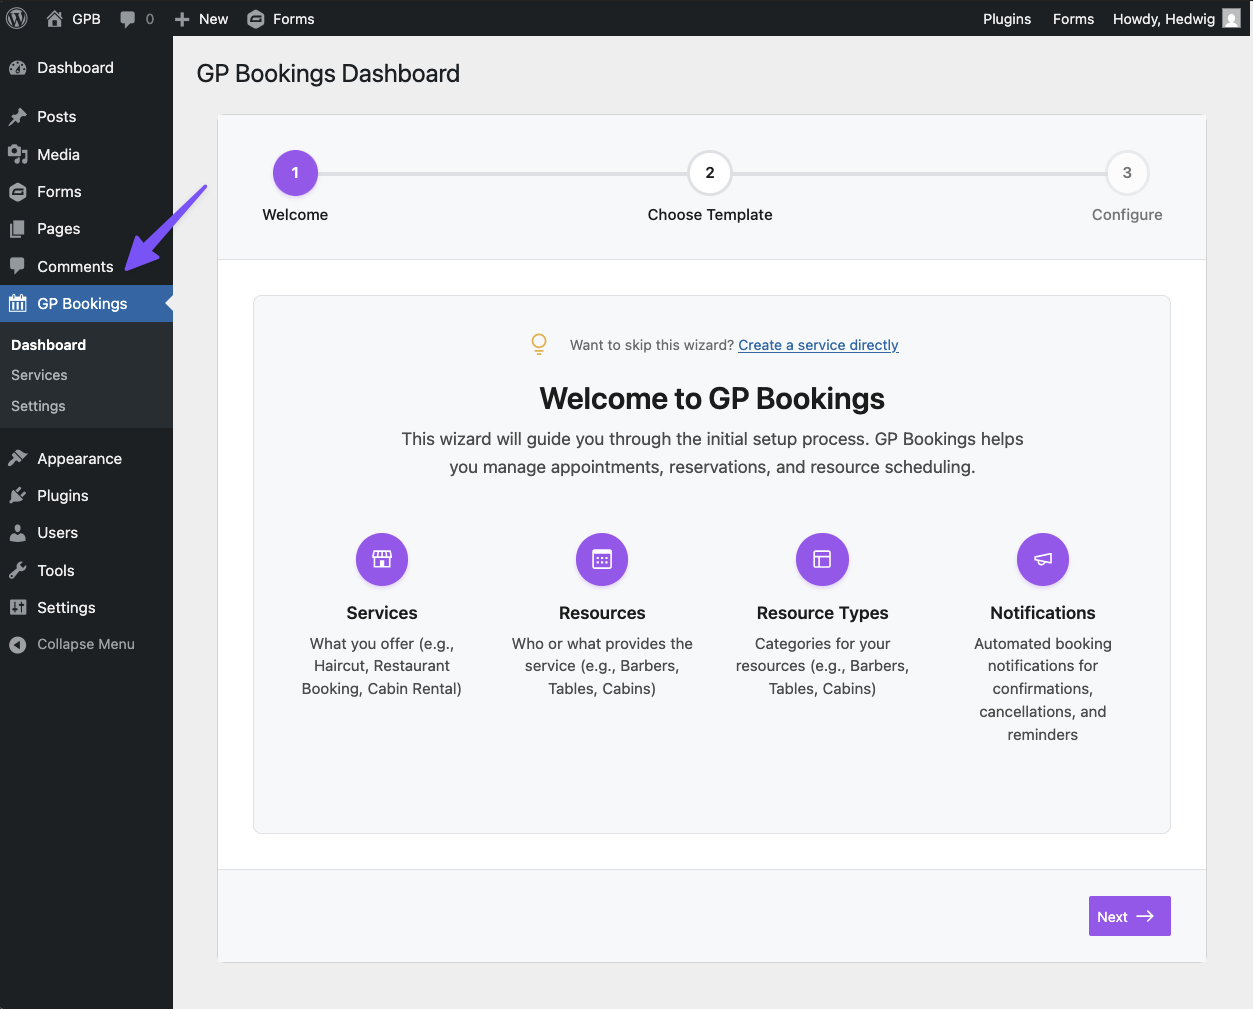Collapse the admin sidebar menu
Image resolution: width=1253 pixels, height=1009 pixels.
tap(86, 645)
